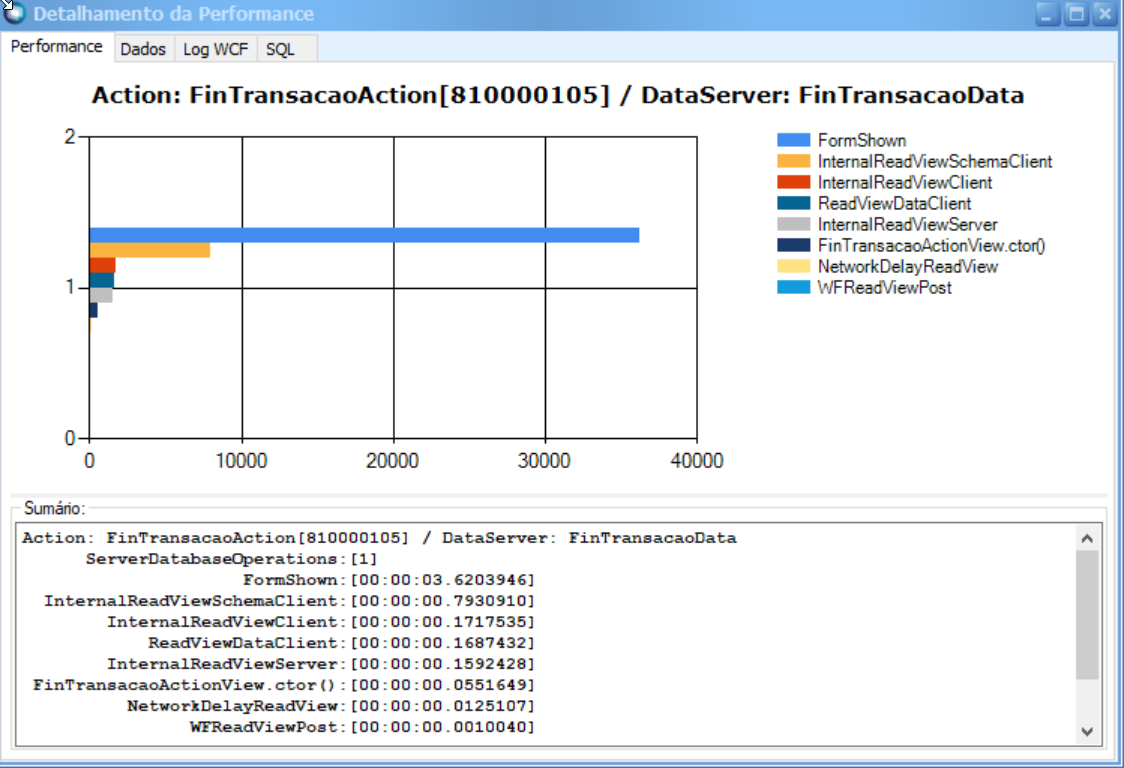
Task: Click the 2 y-axis label
Action: (x=70, y=136)
